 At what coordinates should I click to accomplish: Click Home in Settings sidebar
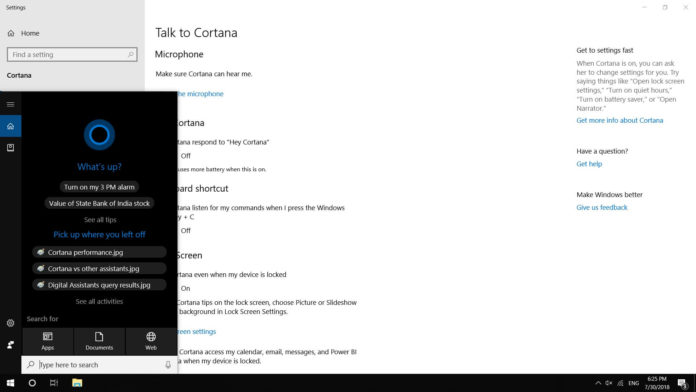30,33
